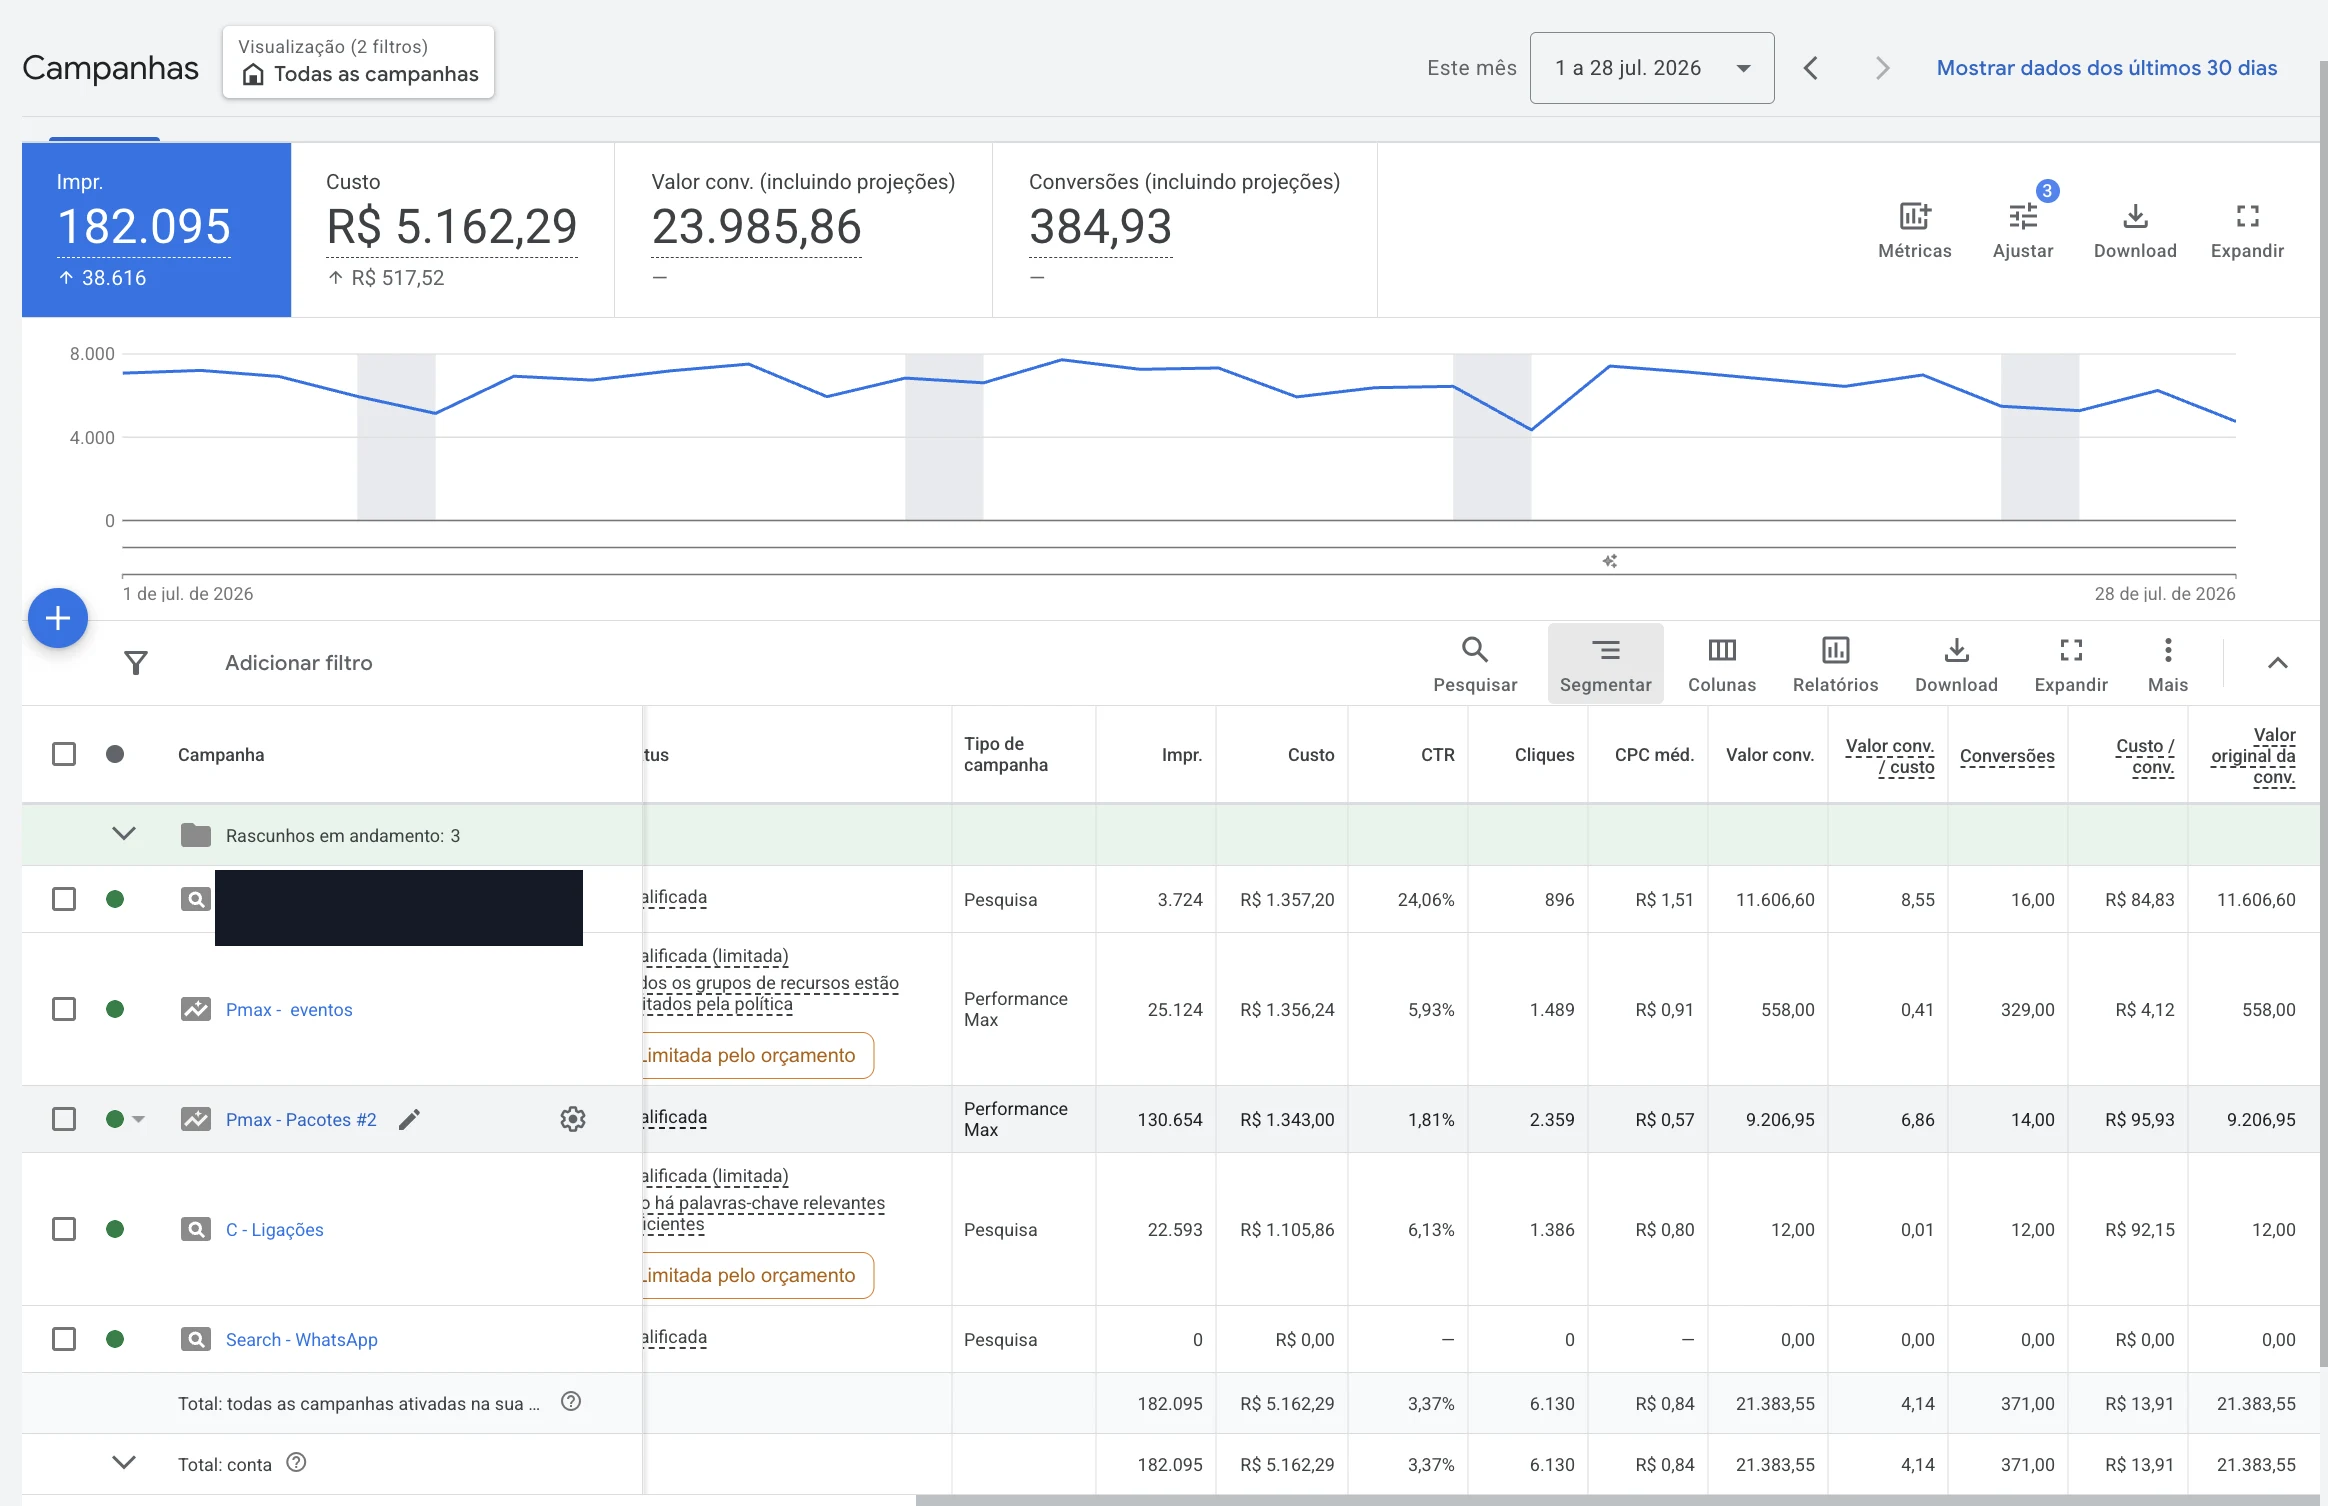Click the filter funnel icon
Image resolution: width=2328 pixels, height=1506 pixels.
pos(136,663)
